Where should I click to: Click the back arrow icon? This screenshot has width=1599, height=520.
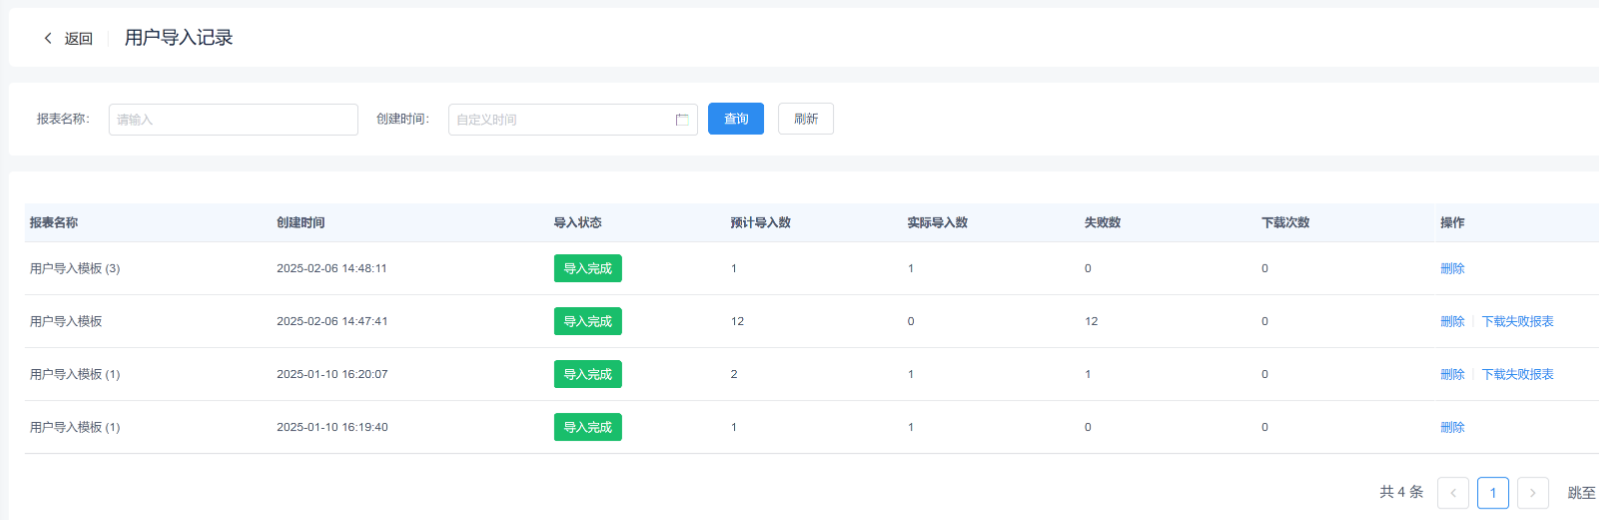pos(48,38)
